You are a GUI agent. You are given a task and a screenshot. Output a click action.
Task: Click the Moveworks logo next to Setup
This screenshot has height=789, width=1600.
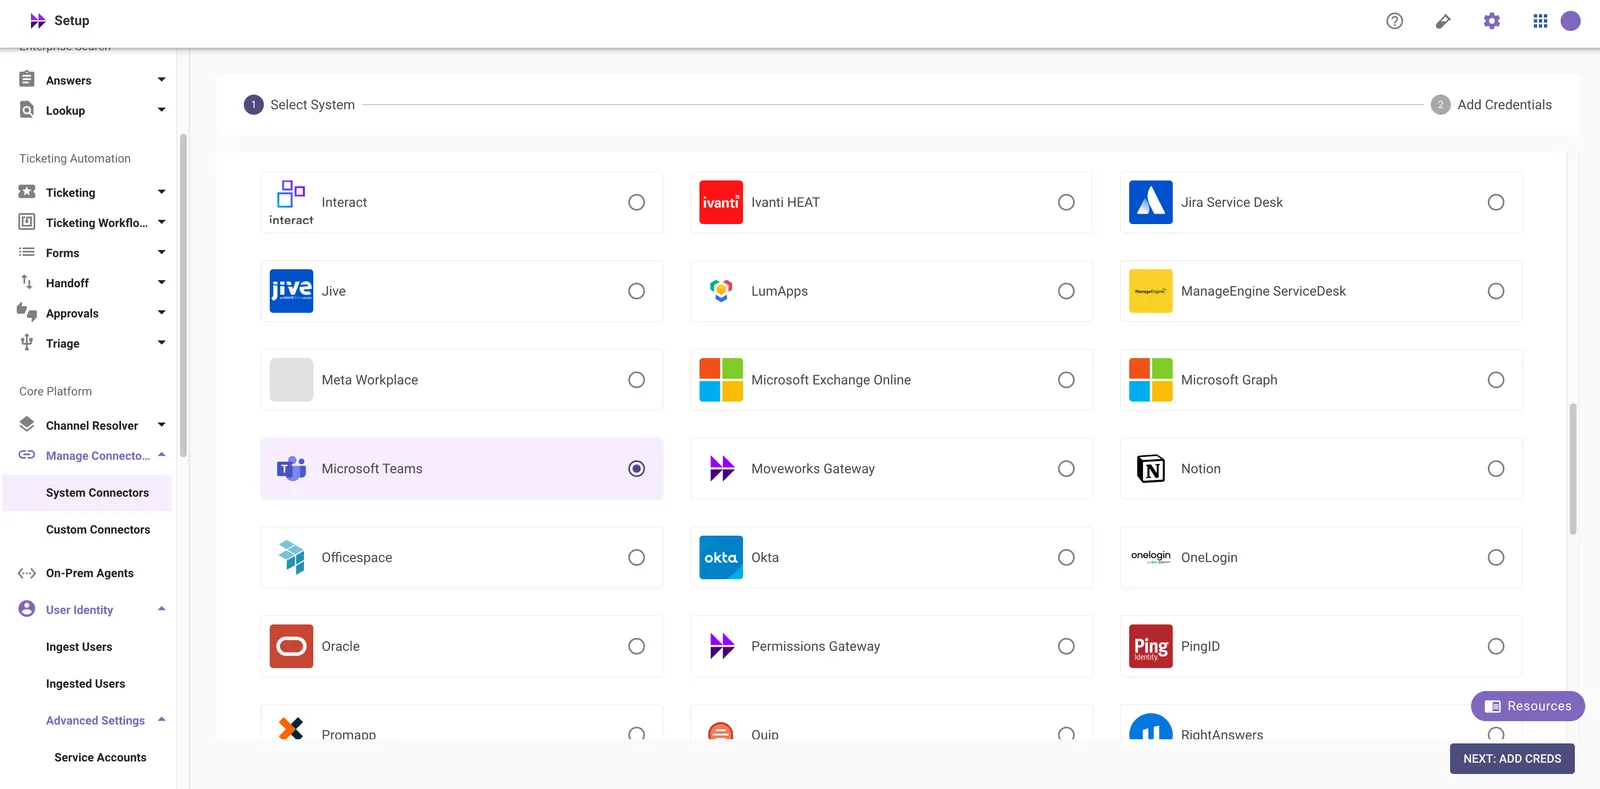38,21
